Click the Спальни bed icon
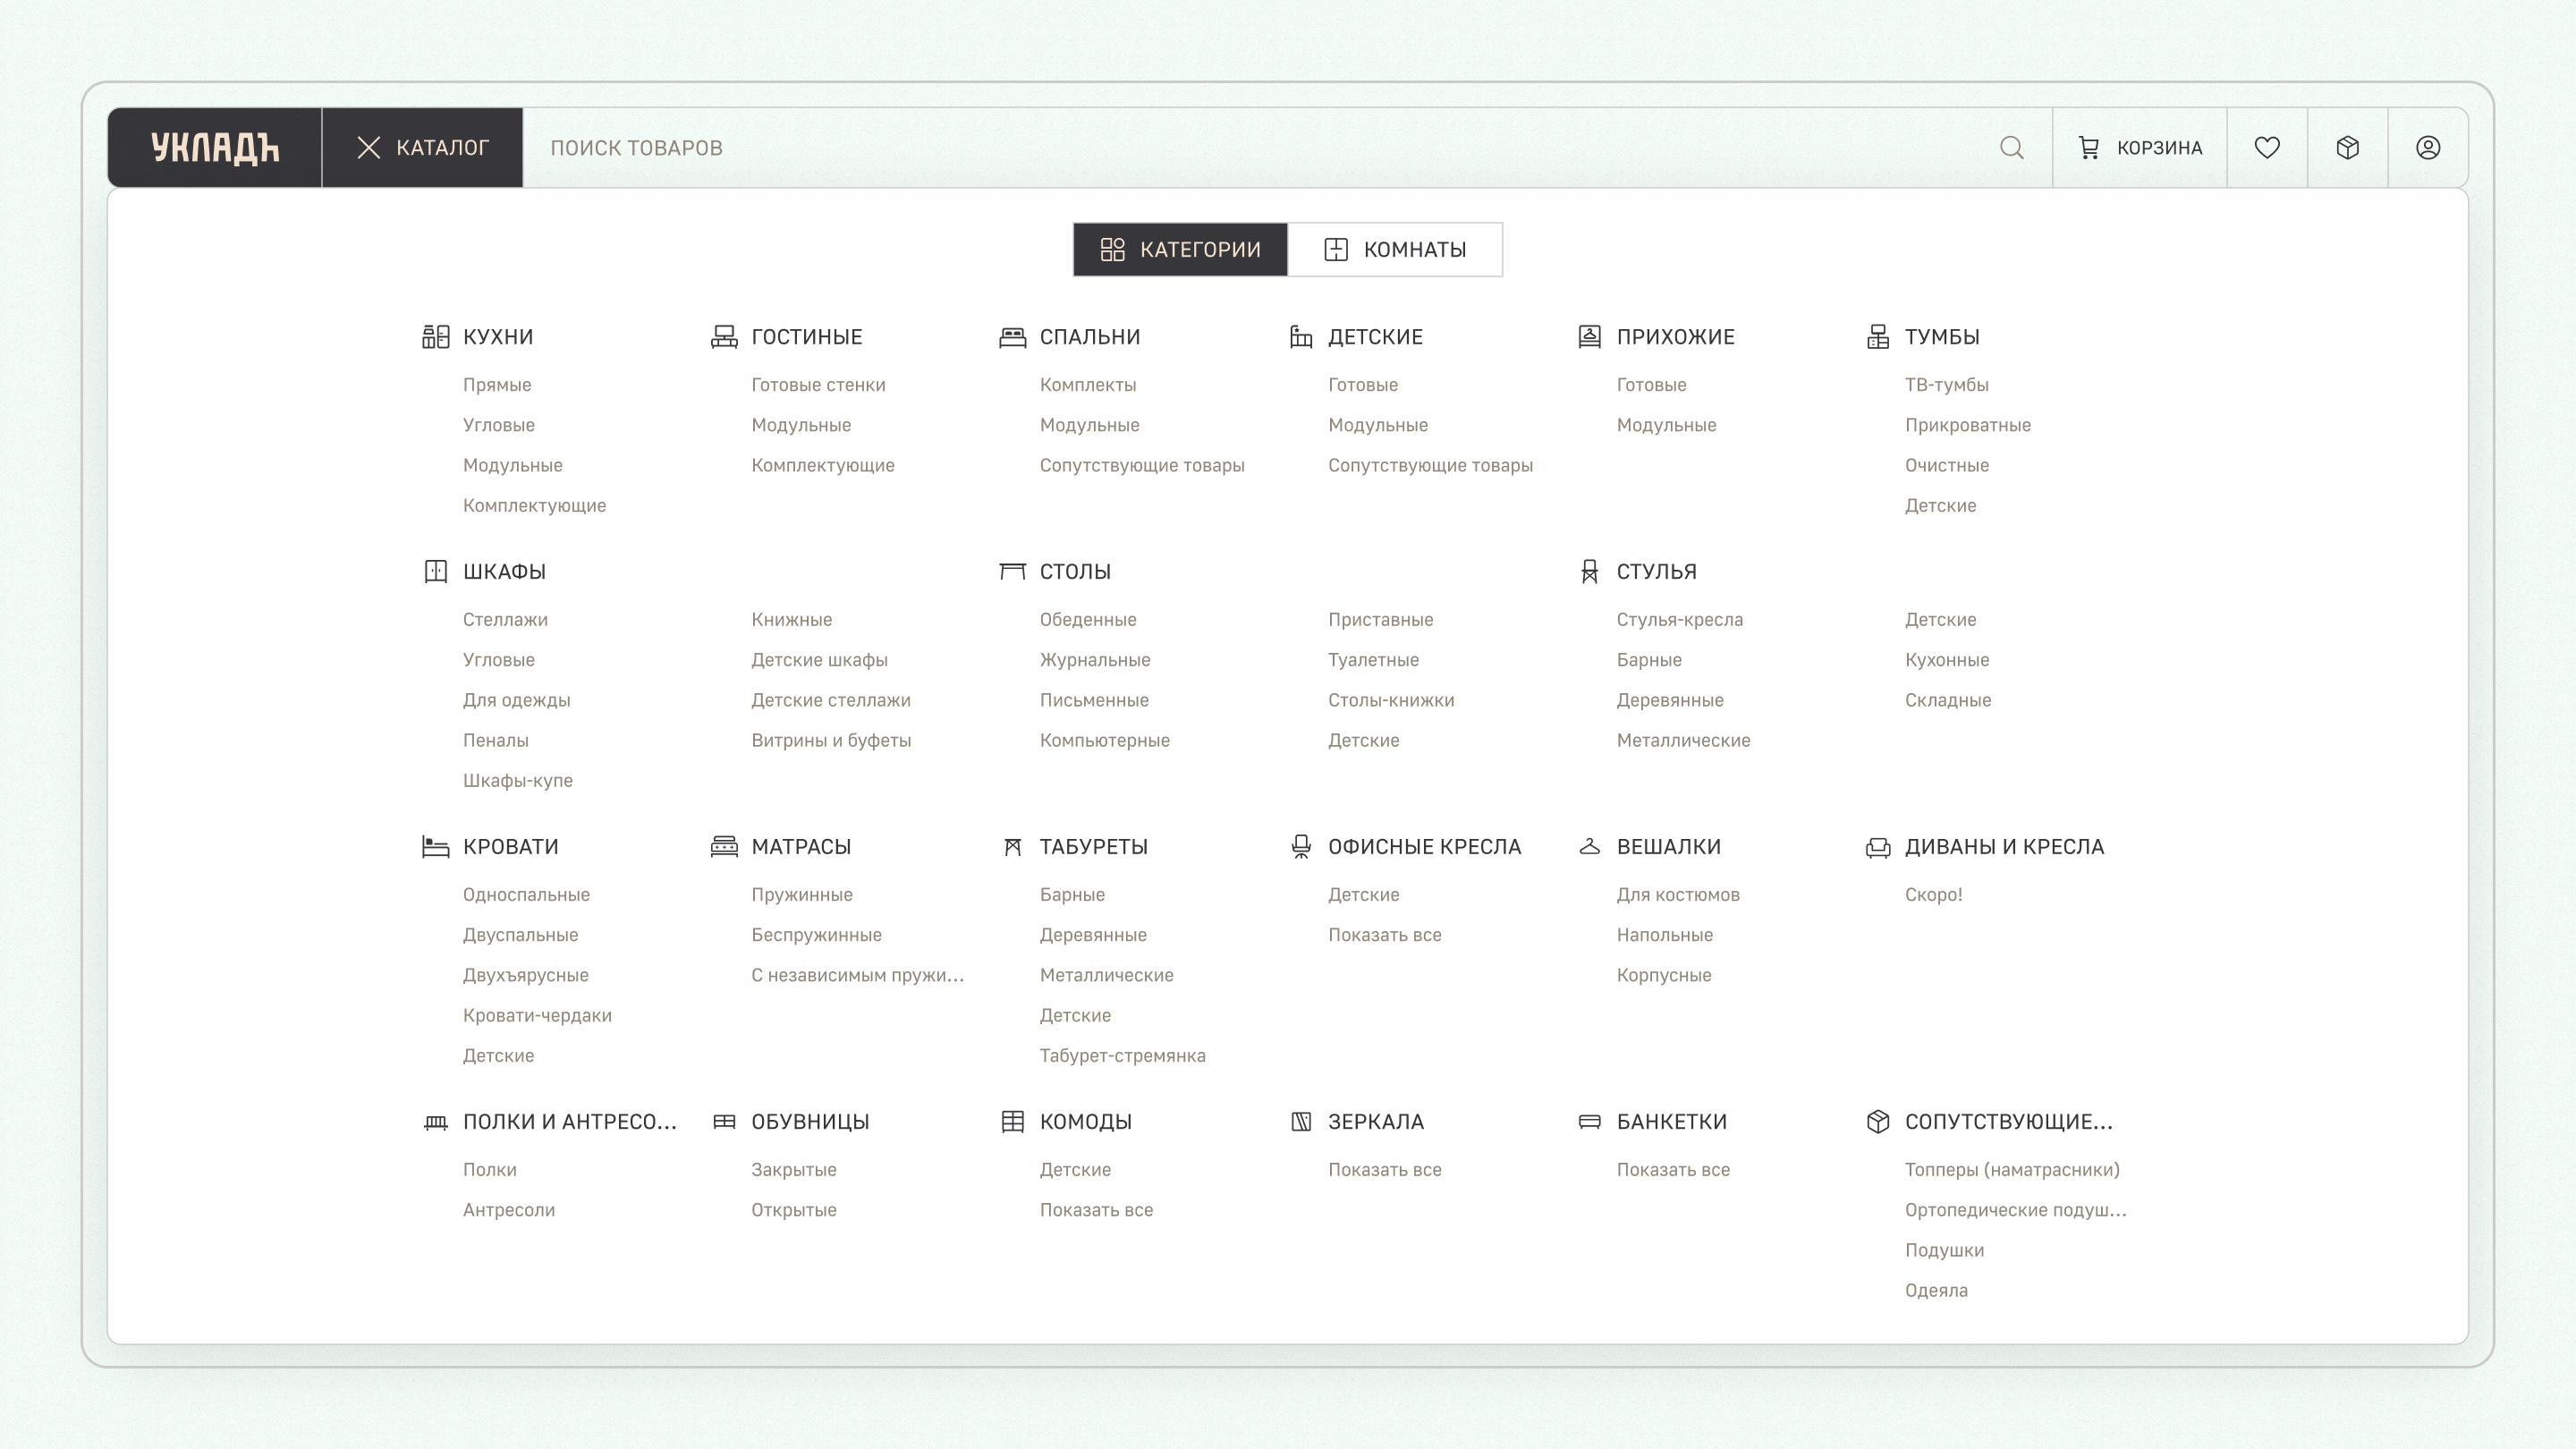The image size is (2576, 1449). 1012,337
